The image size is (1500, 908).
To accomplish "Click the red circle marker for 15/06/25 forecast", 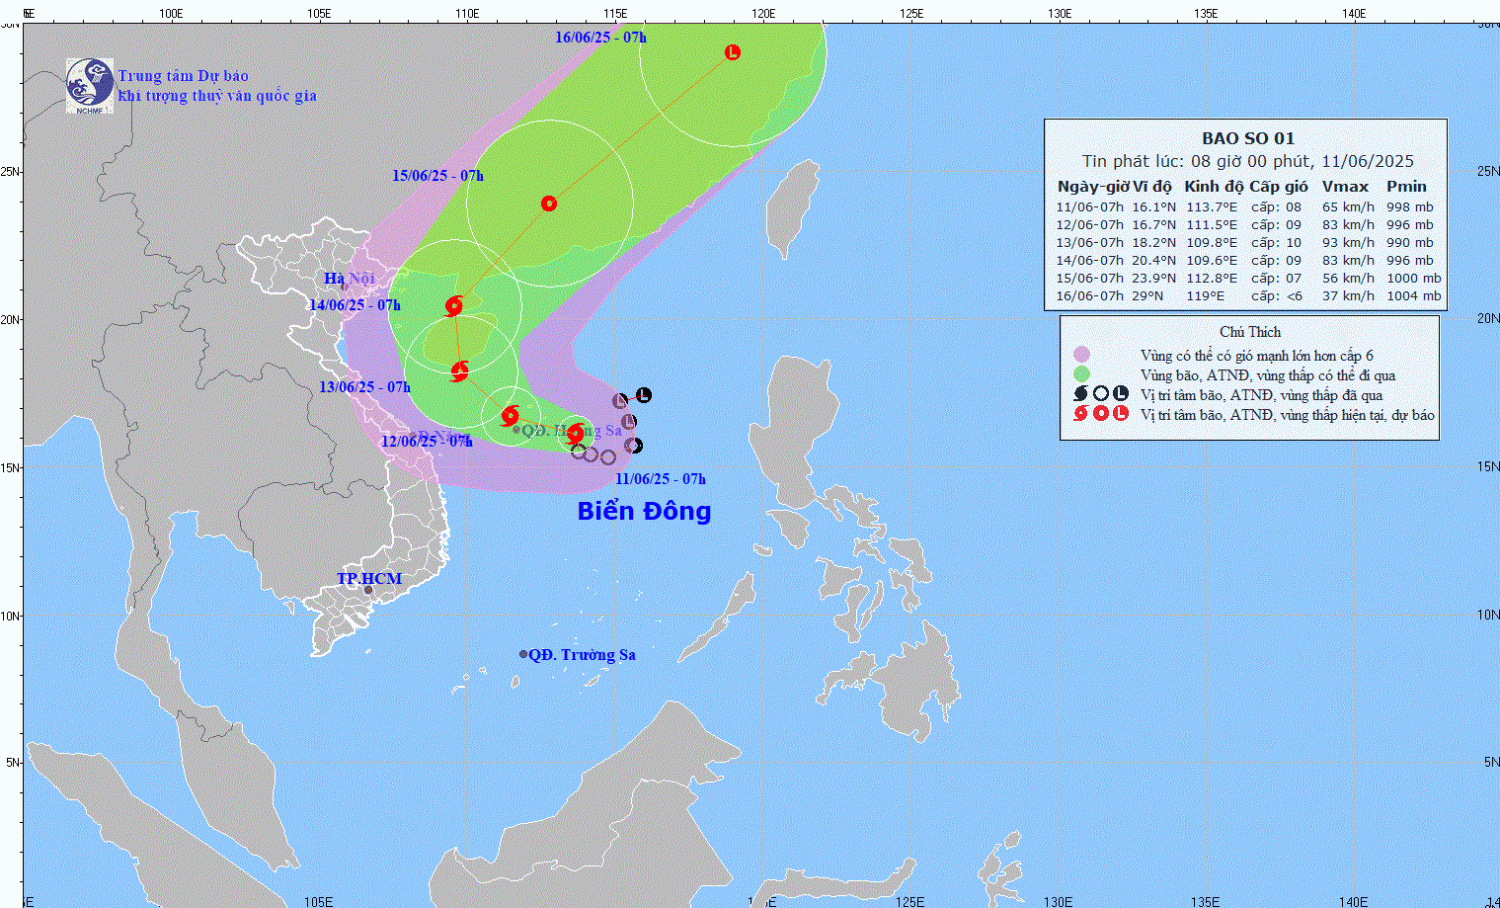I will [548, 204].
